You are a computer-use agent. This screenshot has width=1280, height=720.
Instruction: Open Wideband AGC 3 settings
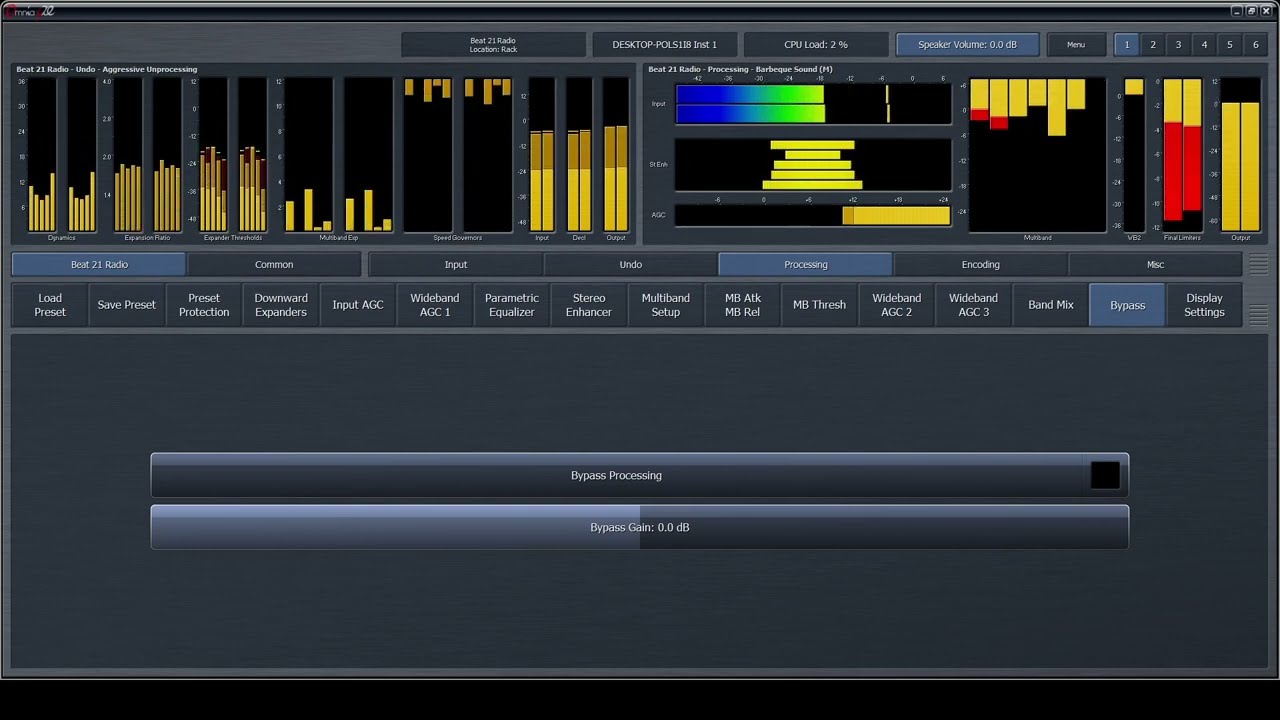(974, 305)
